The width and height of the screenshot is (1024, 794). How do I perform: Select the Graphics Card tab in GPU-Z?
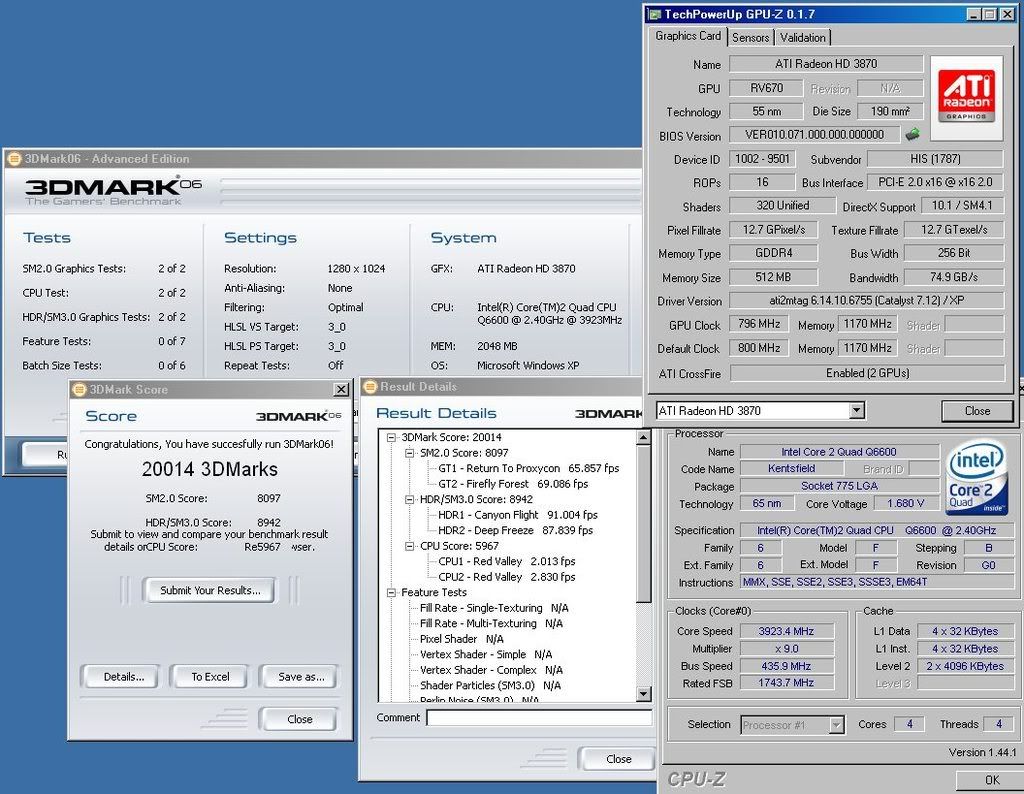coord(688,36)
